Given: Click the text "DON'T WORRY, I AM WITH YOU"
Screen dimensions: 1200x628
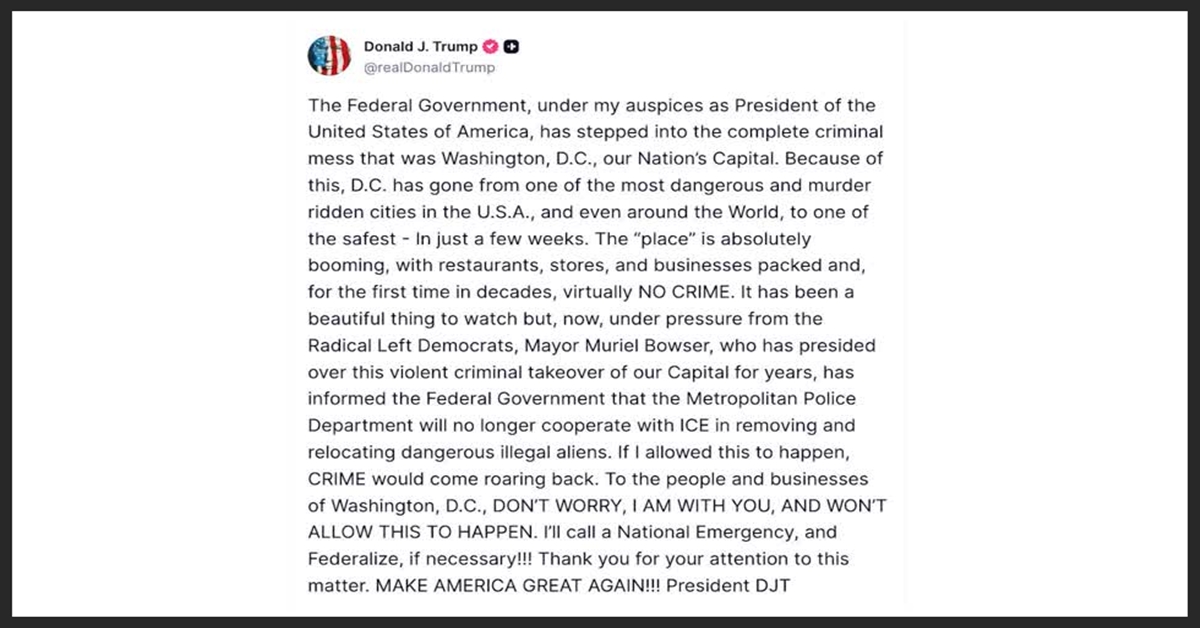Looking at the screenshot, I should [598, 506].
